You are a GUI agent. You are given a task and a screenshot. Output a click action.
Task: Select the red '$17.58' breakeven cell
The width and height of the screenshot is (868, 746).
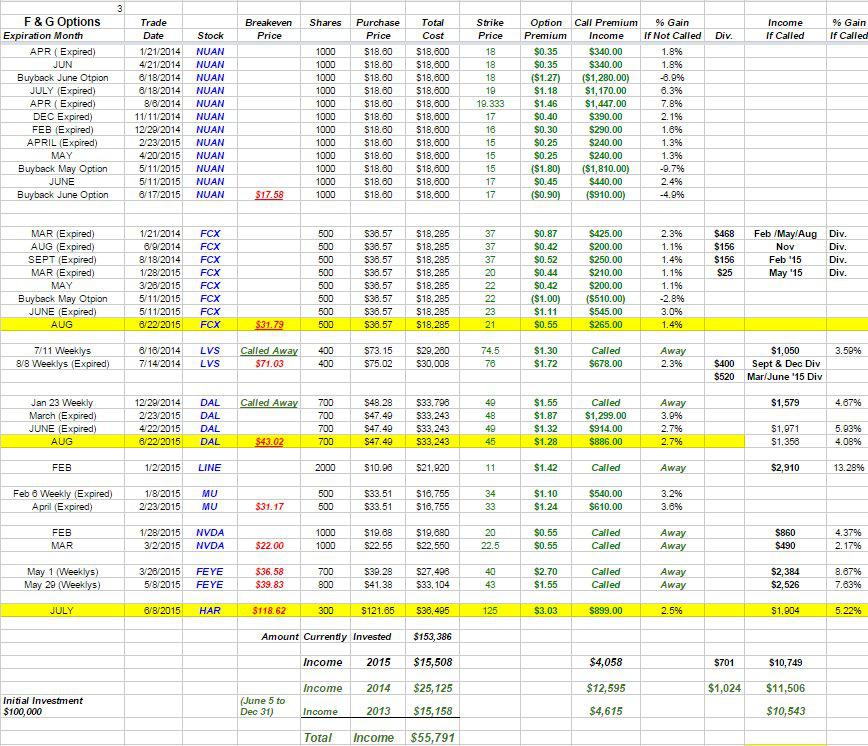coord(269,195)
